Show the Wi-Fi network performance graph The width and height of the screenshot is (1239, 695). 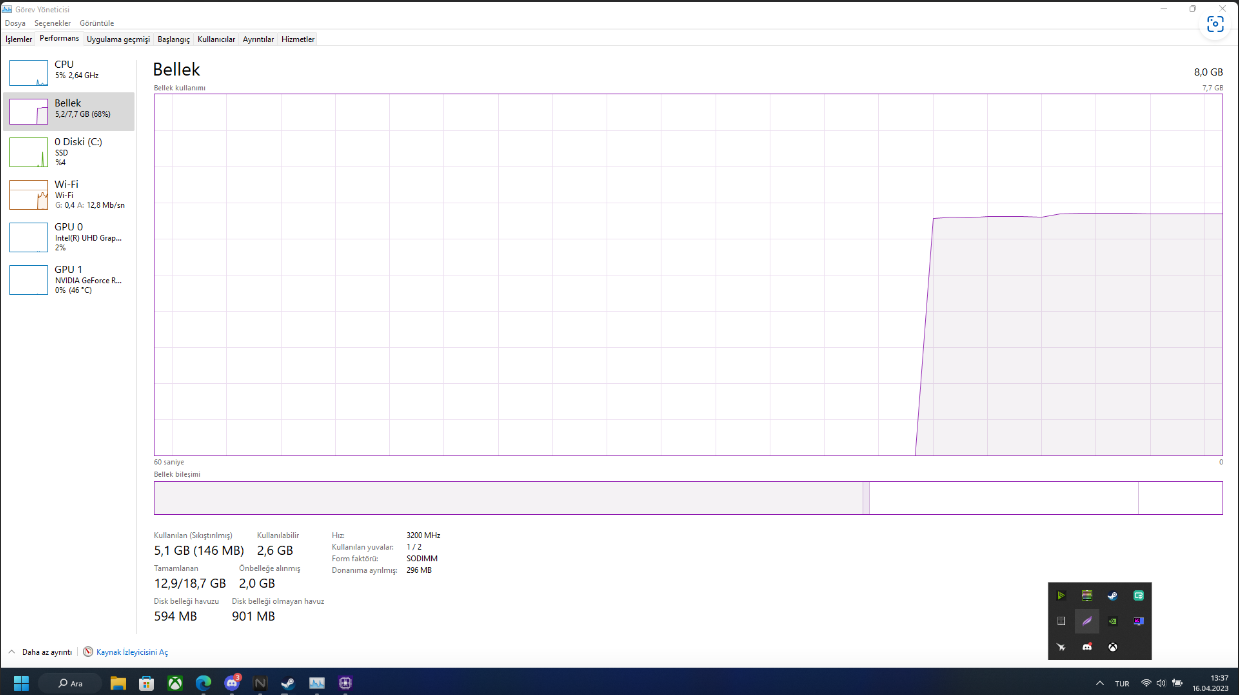pos(69,194)
